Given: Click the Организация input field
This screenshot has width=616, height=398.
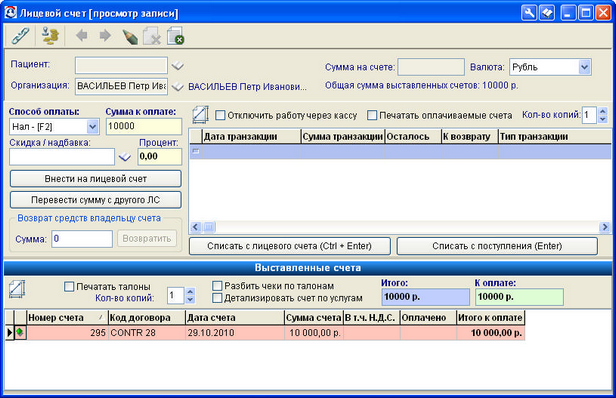Looking at the screenshot, I should tap(121, 86).
